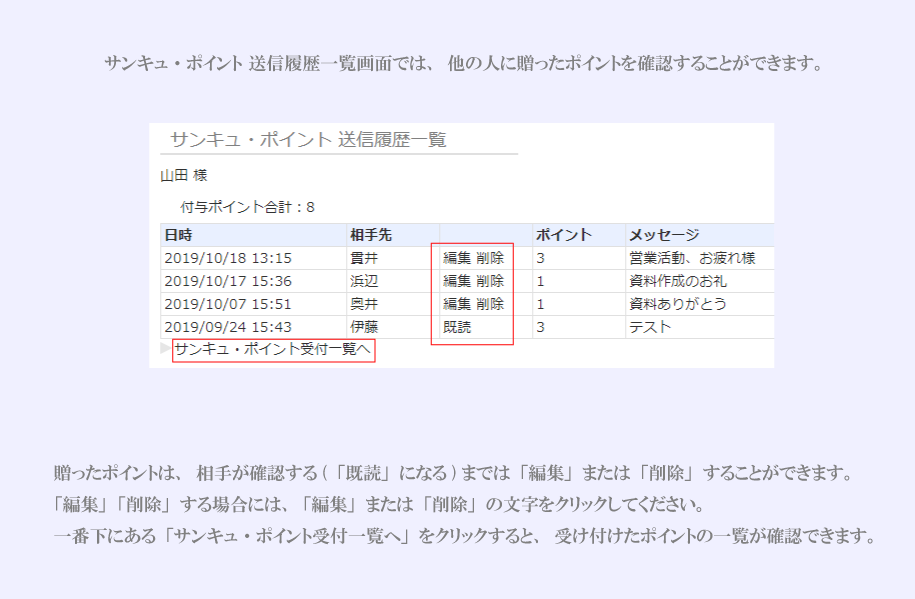This screenshot has height=599, width=915.
Task: Select the 既読 status in 伊藤 row
Action: [457, 327]
